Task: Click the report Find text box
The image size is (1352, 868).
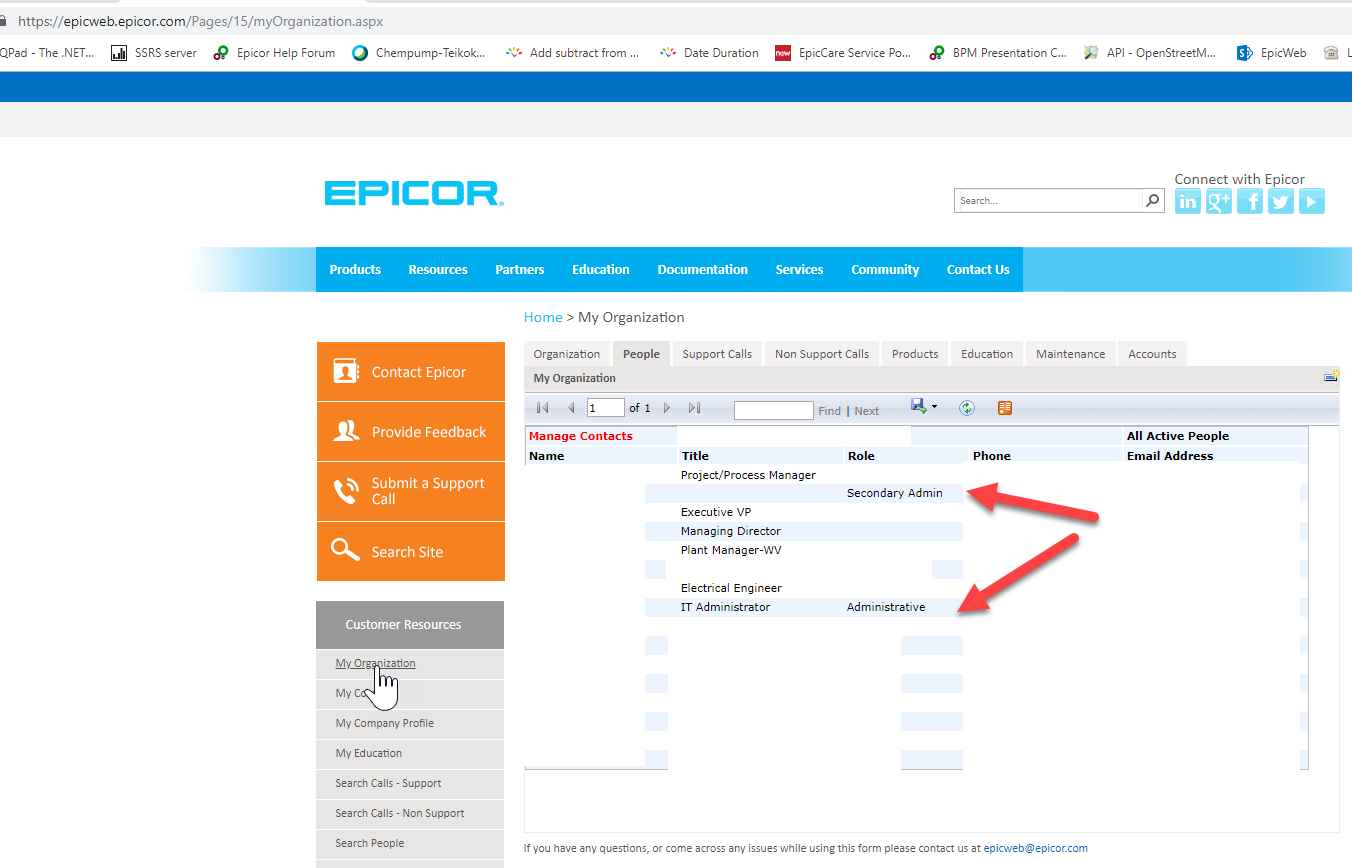Action: (x=774, y=410)
